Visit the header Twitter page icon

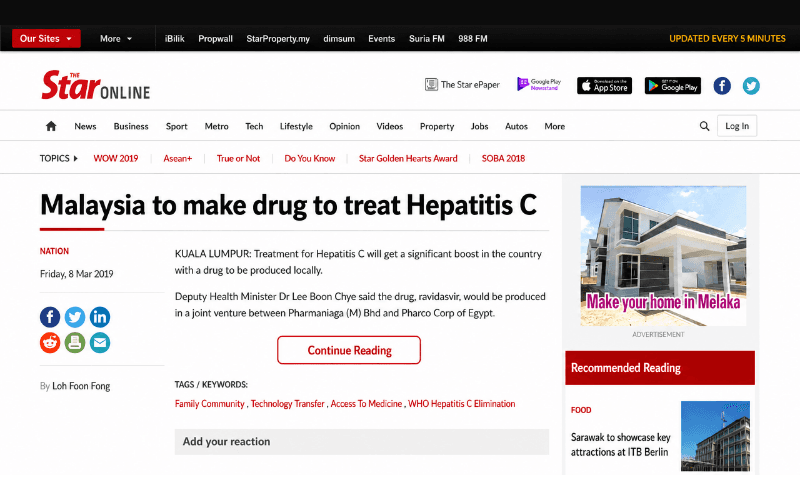click(x=751, y=86)
